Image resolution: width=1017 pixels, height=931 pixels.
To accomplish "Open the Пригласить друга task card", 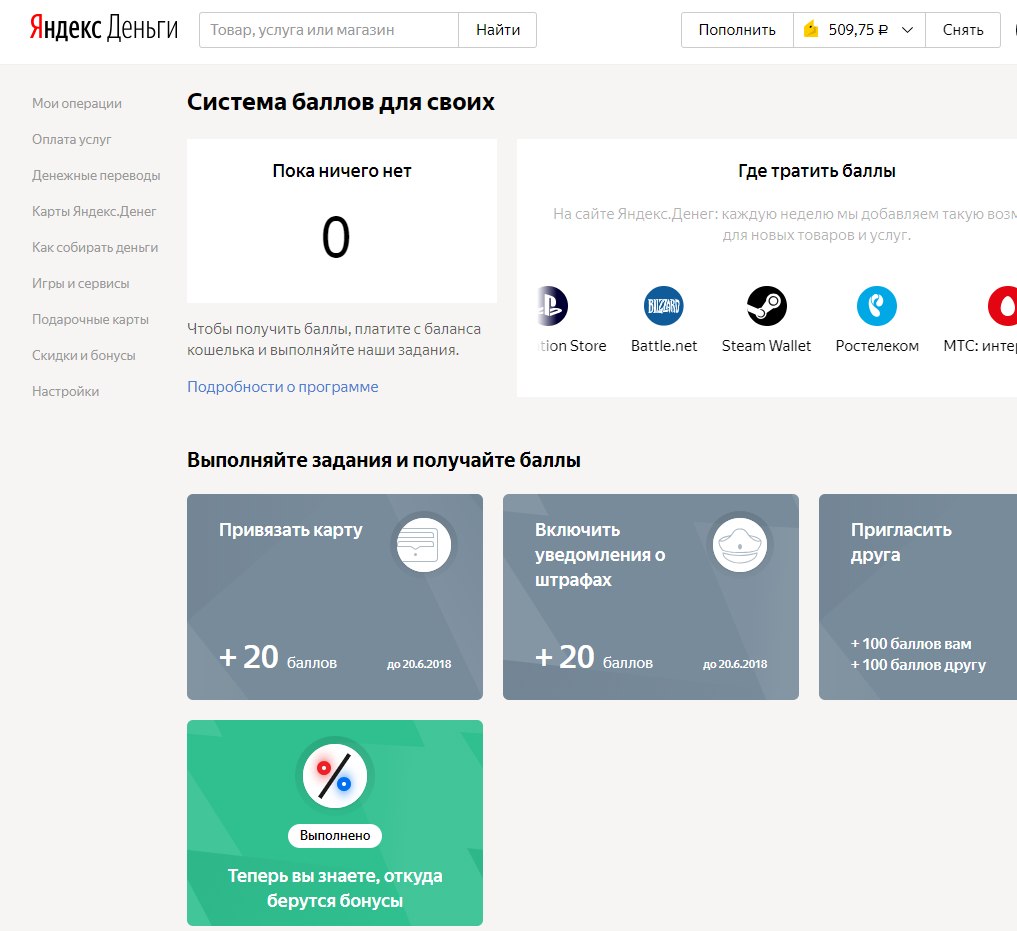I will (x=918, y=597).
